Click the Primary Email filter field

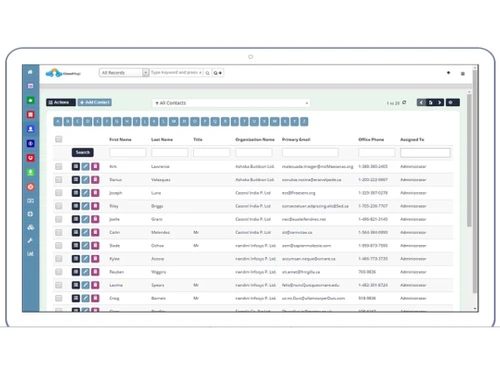[310, 153]
